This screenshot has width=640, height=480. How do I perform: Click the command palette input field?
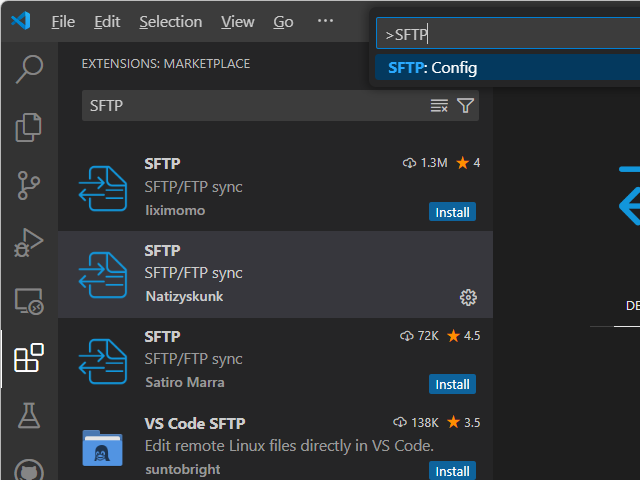pos(505,34)
